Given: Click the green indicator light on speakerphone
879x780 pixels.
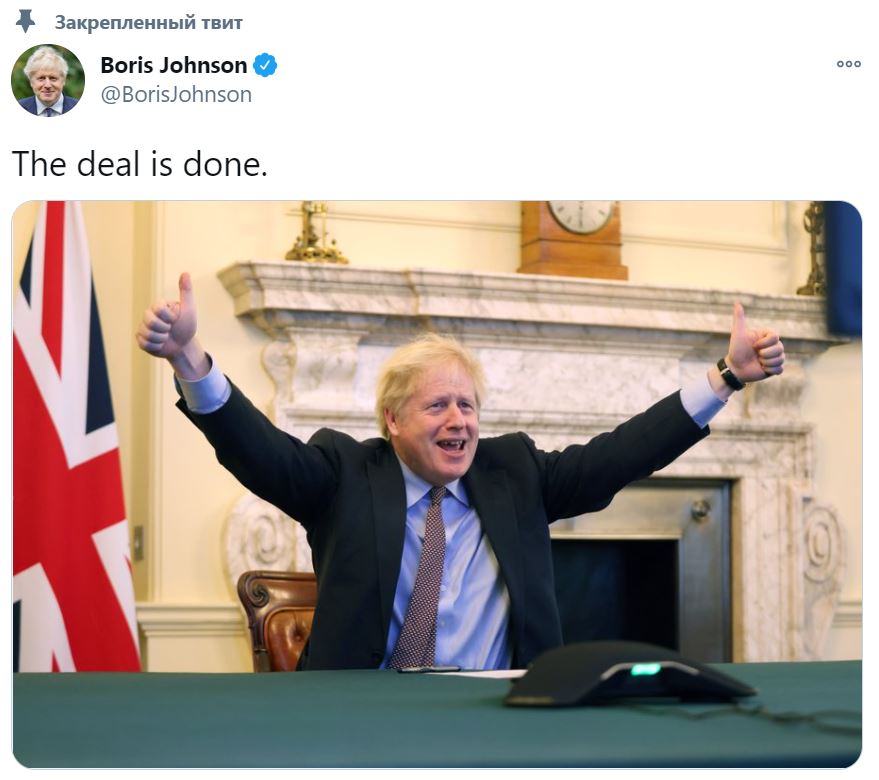Looking at the screenshot, I should tap(646, 669).
